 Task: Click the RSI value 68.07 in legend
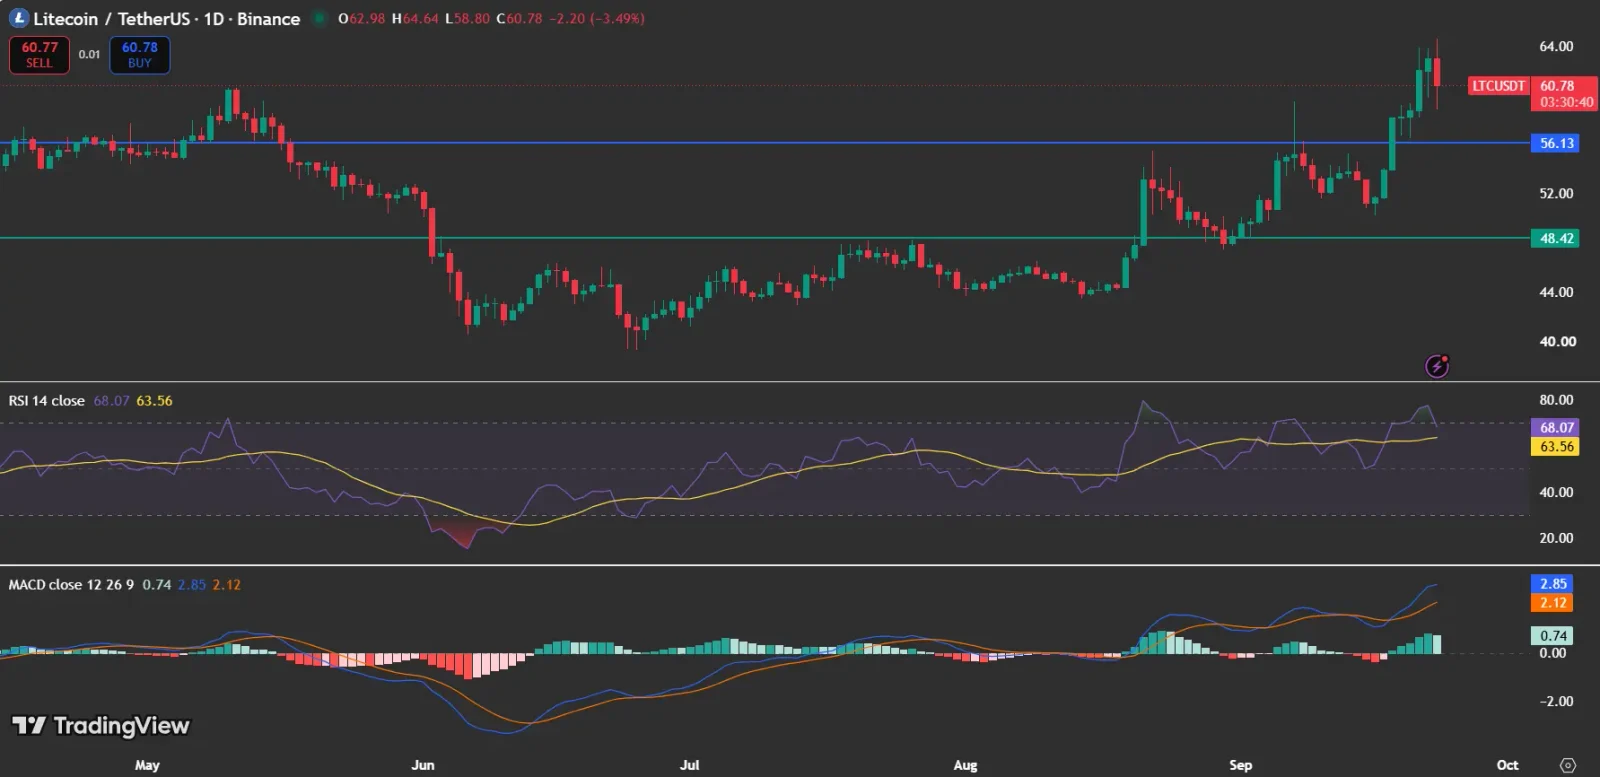(x=111, y=400)
